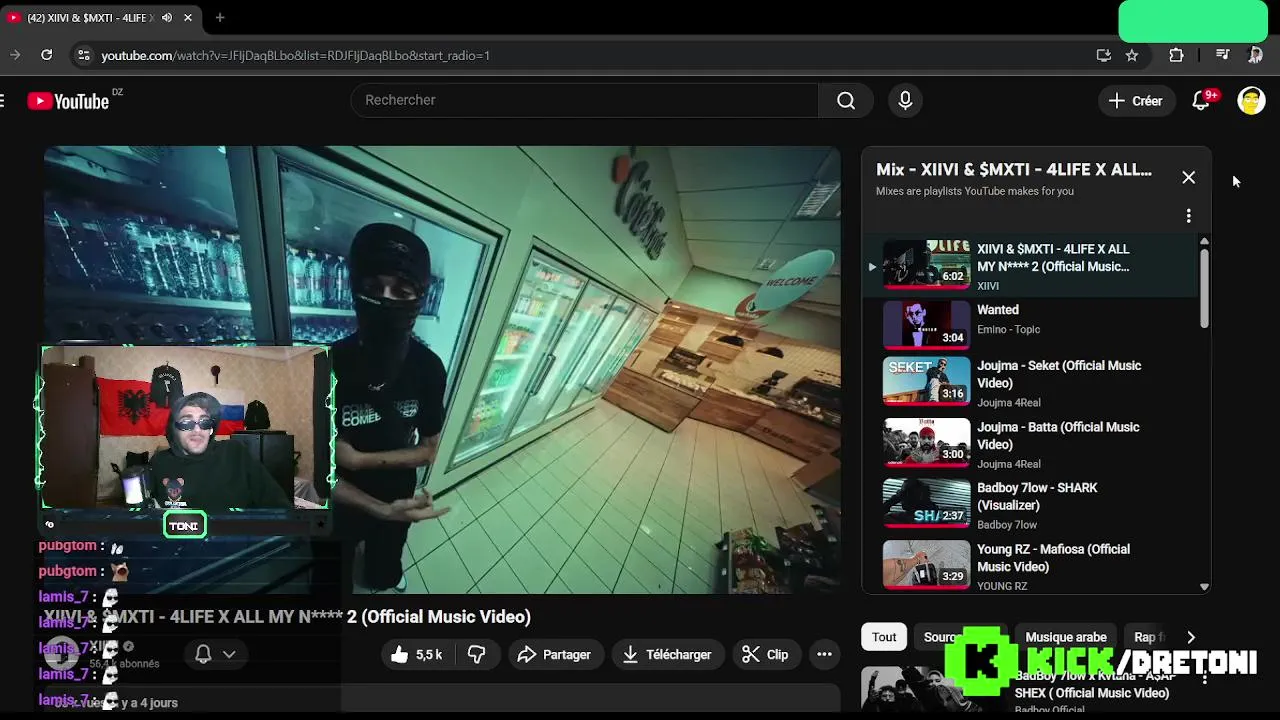Click the search magnifier button
The image size is (1280, 720).
tap(846, 100)
